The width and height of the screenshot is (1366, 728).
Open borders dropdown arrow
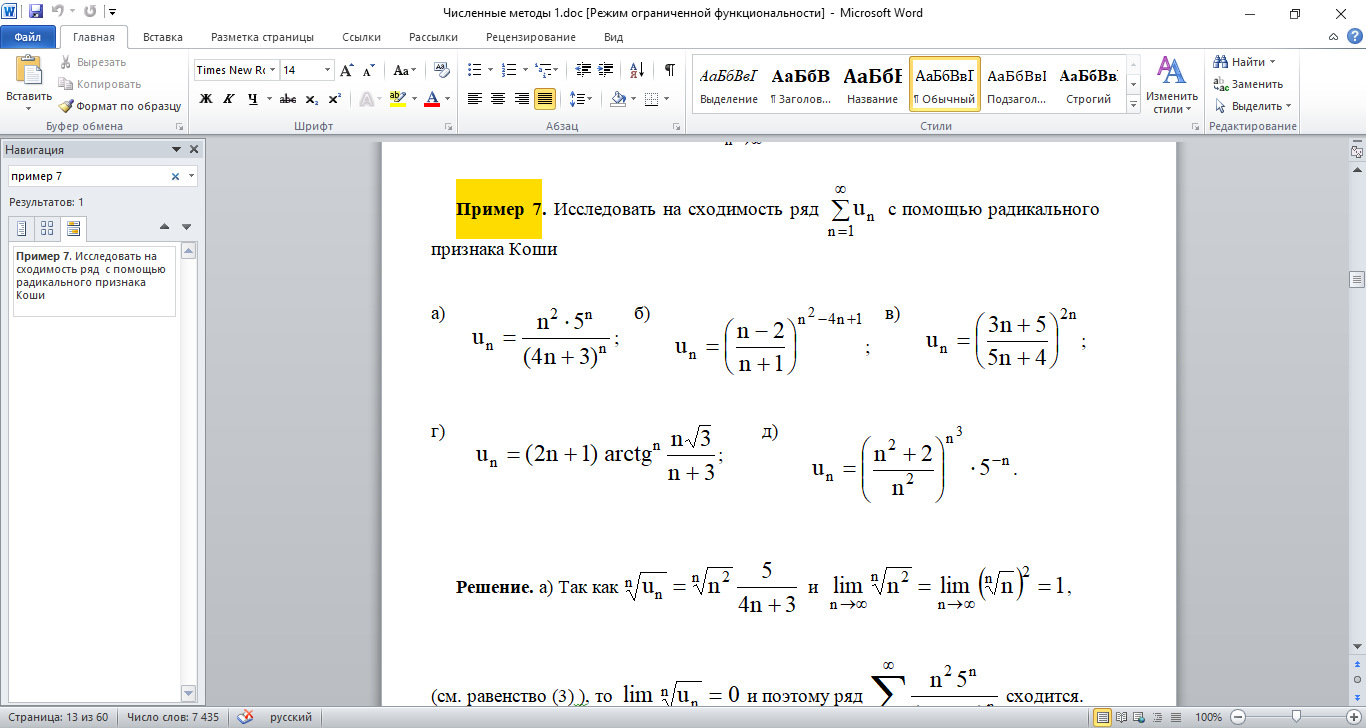[x=667, y=99]
